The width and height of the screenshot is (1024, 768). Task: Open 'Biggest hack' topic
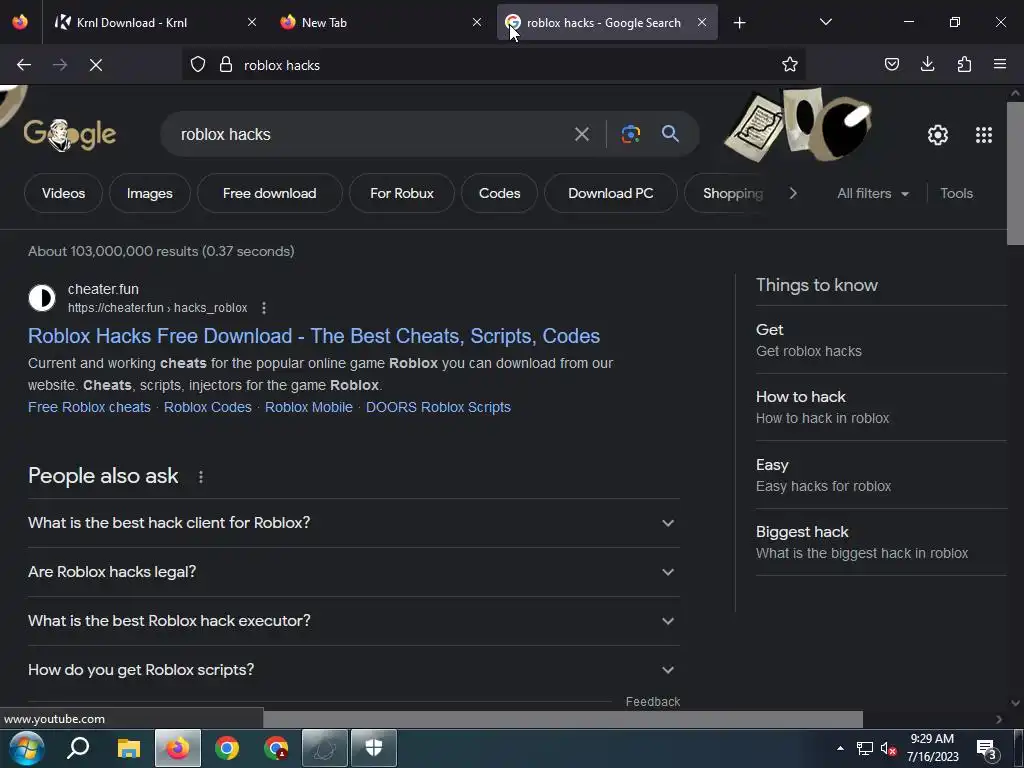coord(881,542)
